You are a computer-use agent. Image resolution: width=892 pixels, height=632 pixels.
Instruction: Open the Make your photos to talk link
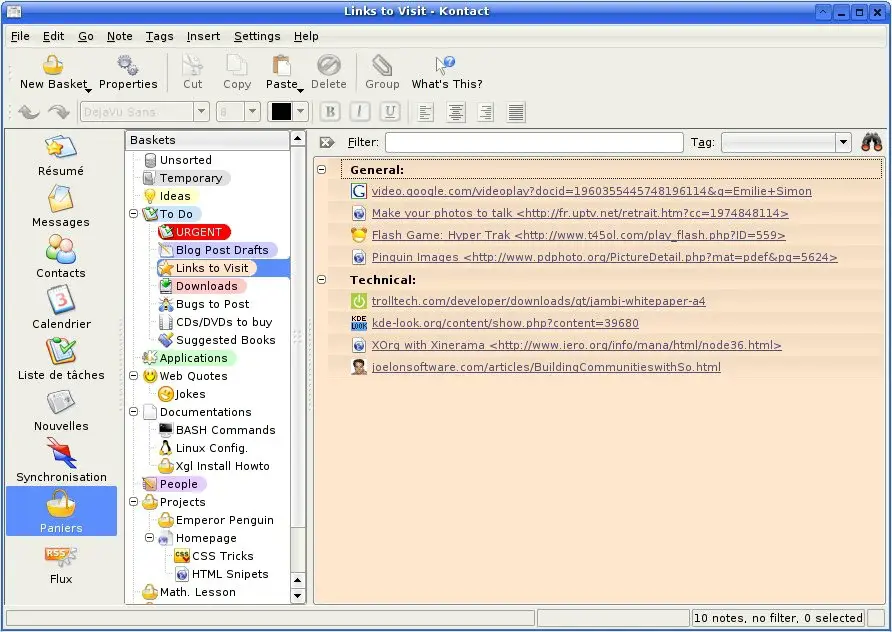pyautogui.click(x=580, y=213)
